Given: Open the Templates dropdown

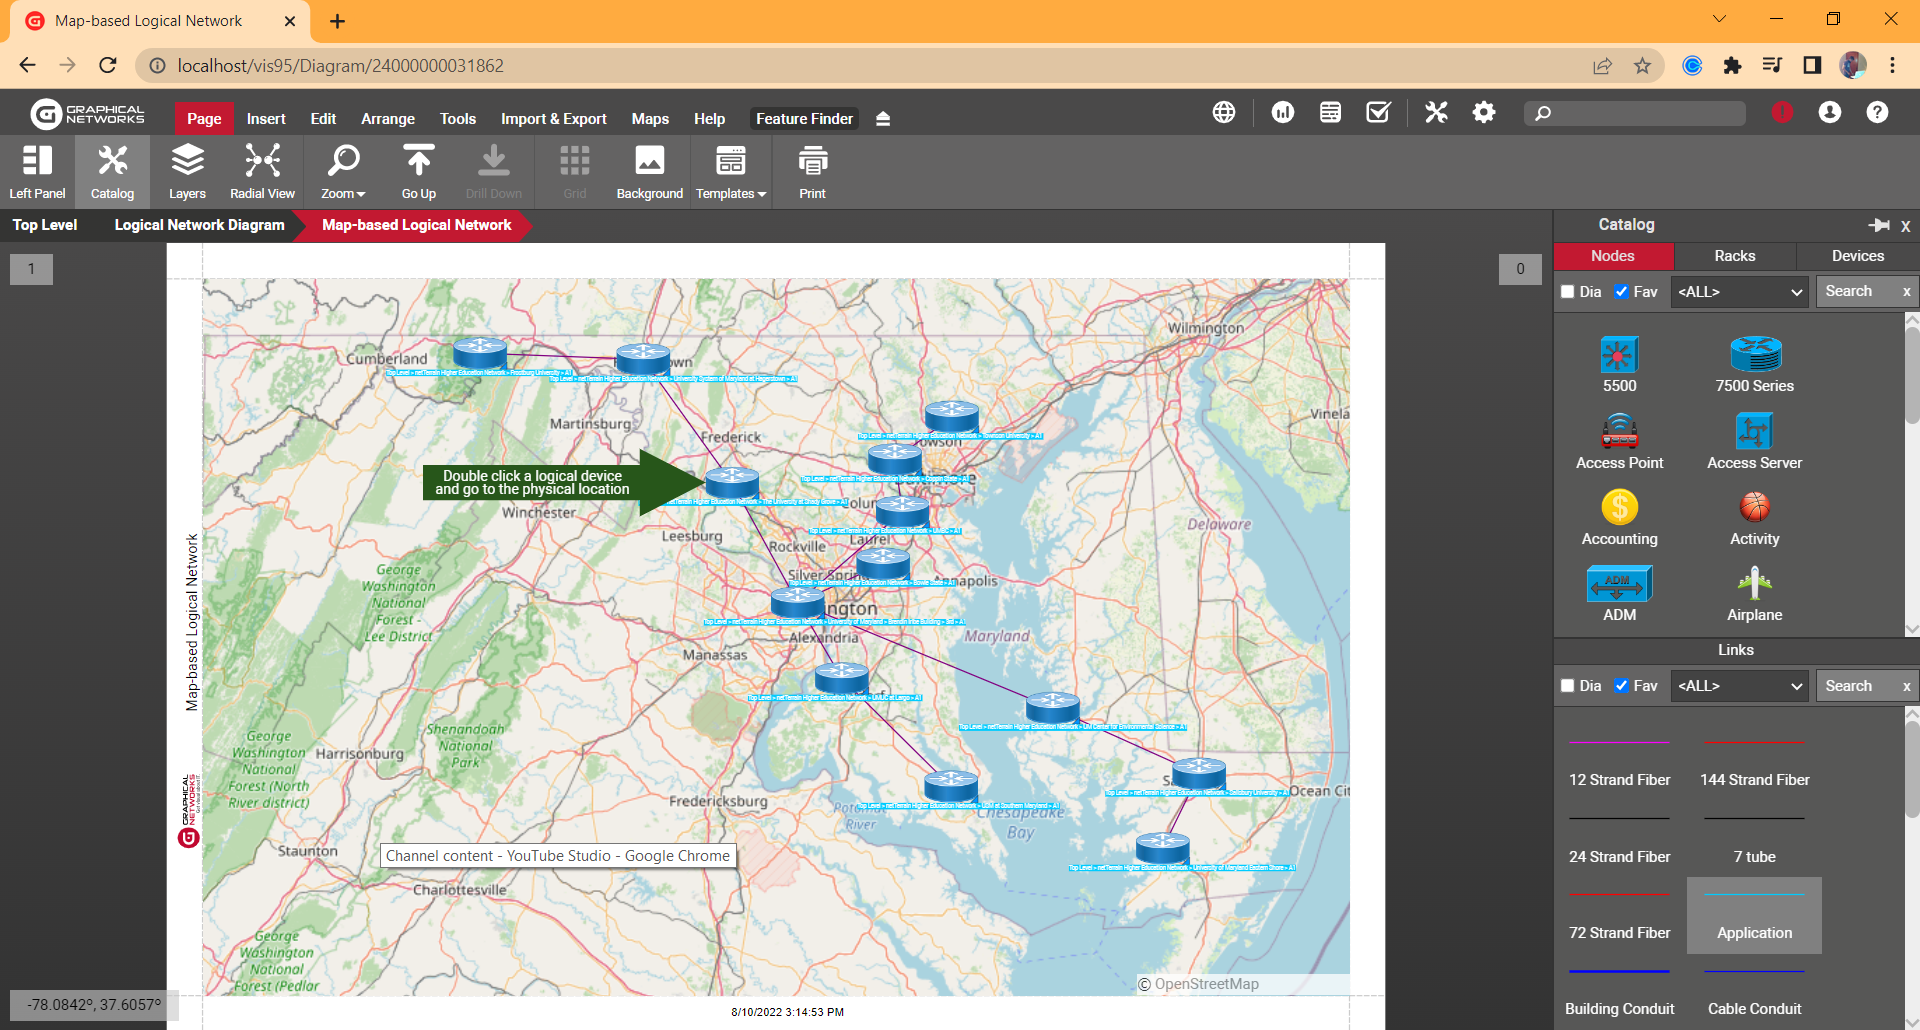Looking at the screenshot, I should click(730, 171).
